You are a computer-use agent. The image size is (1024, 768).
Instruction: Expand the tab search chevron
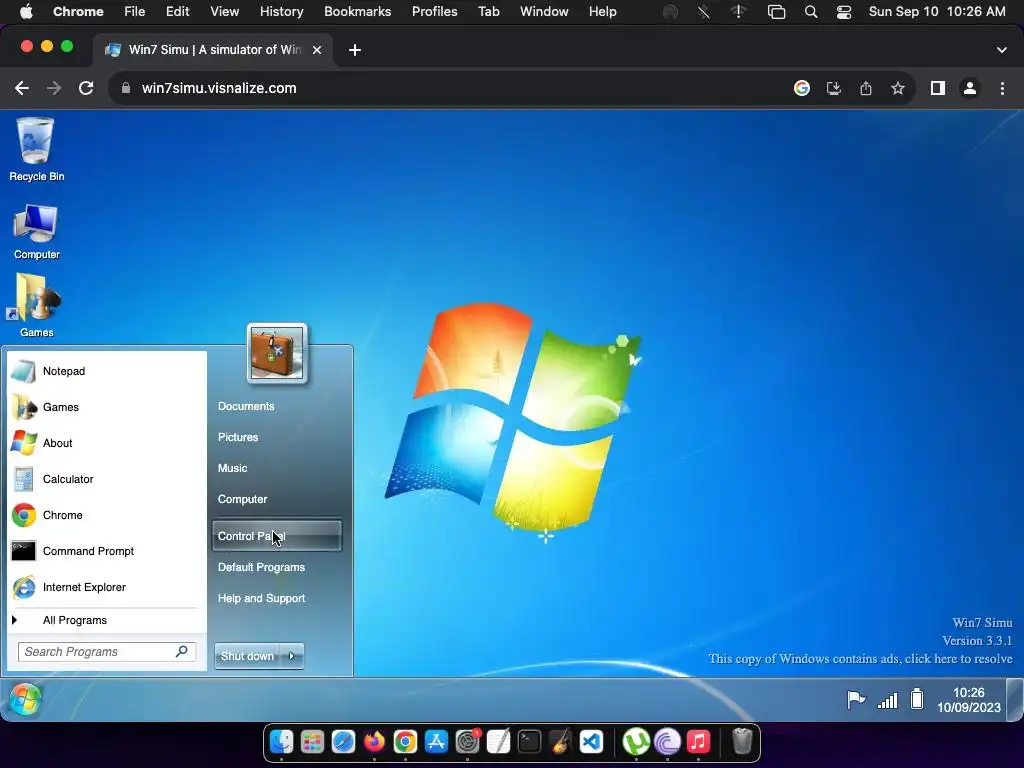(1002, 50)
